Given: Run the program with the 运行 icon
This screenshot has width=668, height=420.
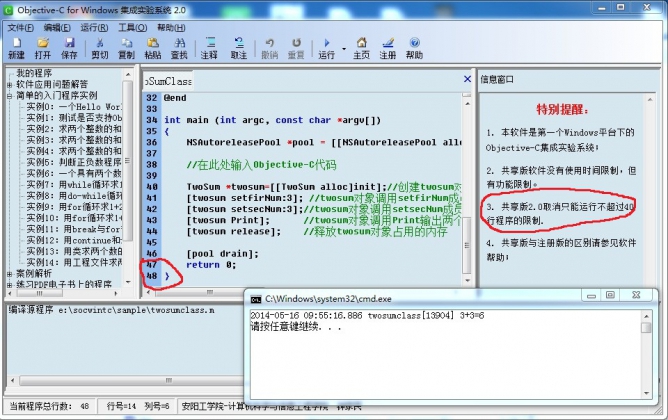Looking at the screenshot, I should click(327, 46).
